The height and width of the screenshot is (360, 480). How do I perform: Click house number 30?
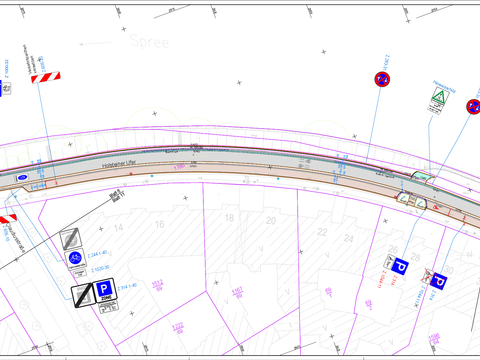pos(449,270)
